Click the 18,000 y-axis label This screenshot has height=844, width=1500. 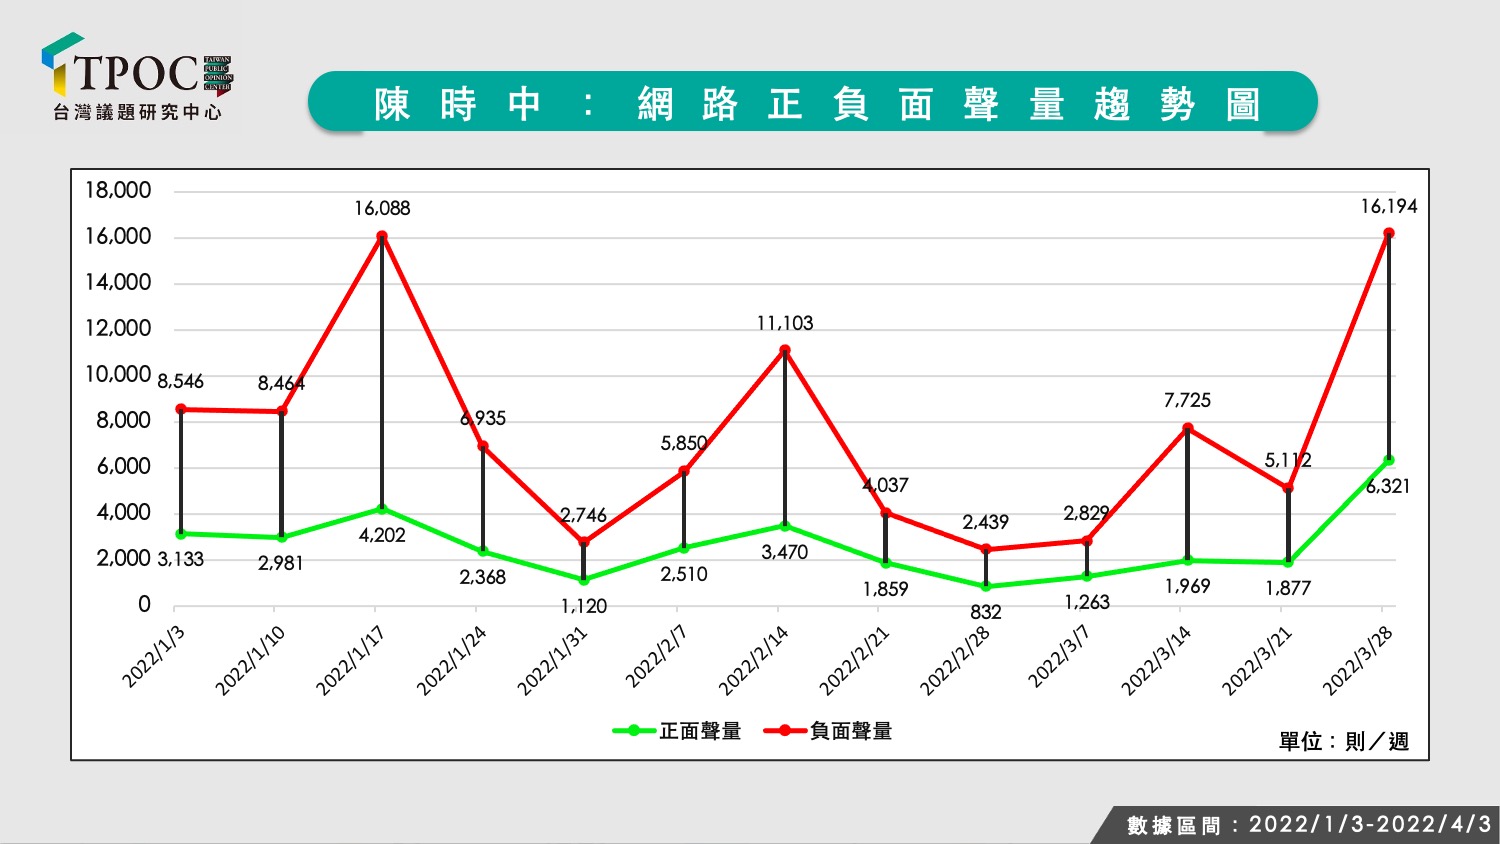(118, 191)
